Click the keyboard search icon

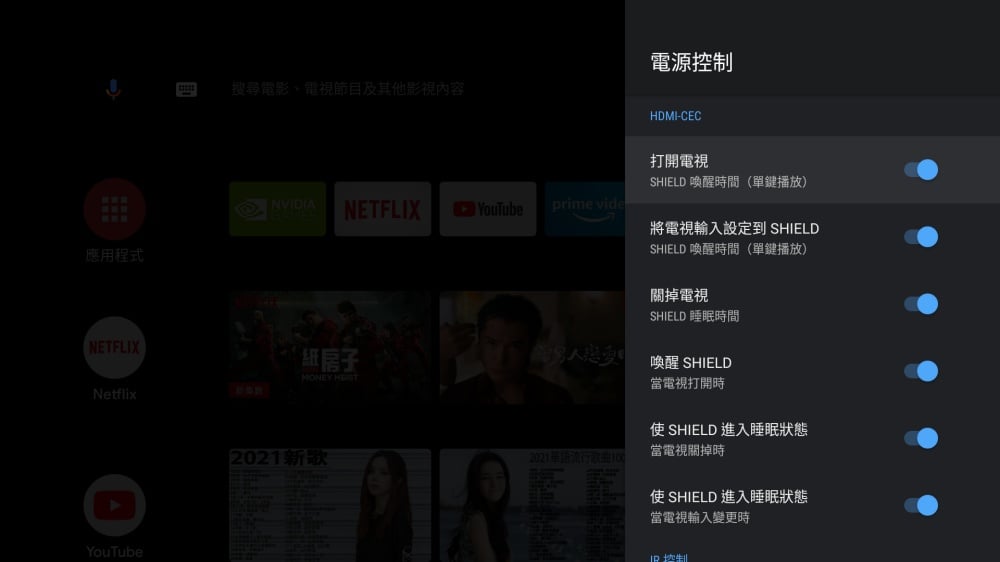tap(186, 89)
